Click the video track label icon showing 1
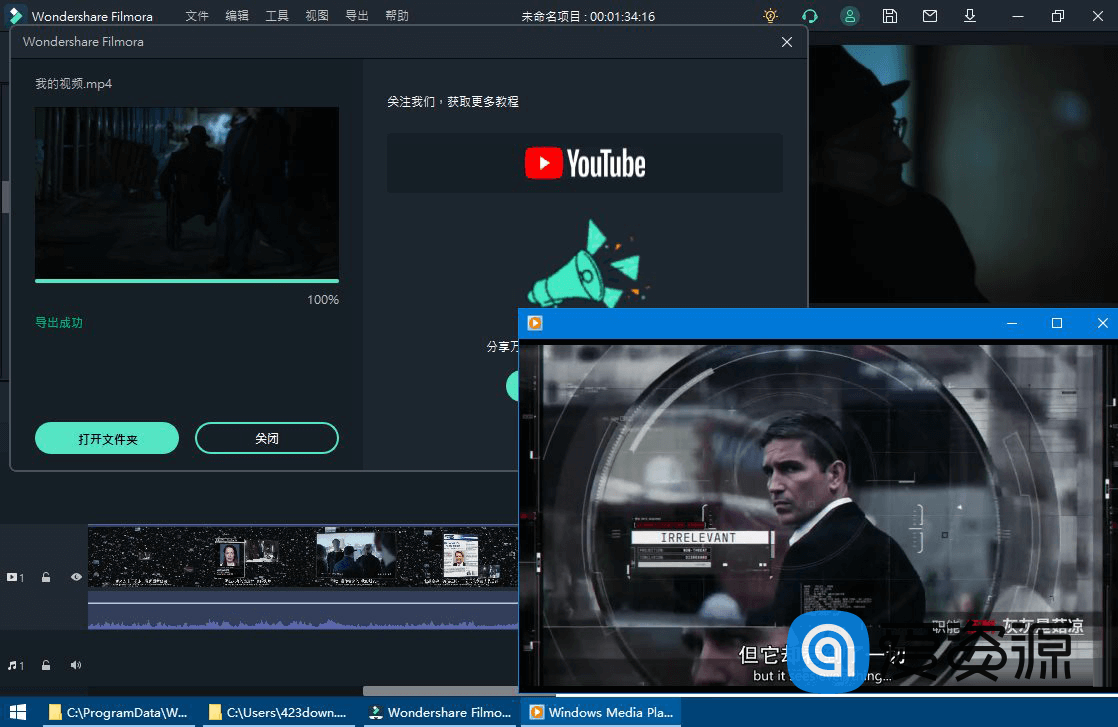Viewport: 1118px width, 727px height. [x=15, y=577]
